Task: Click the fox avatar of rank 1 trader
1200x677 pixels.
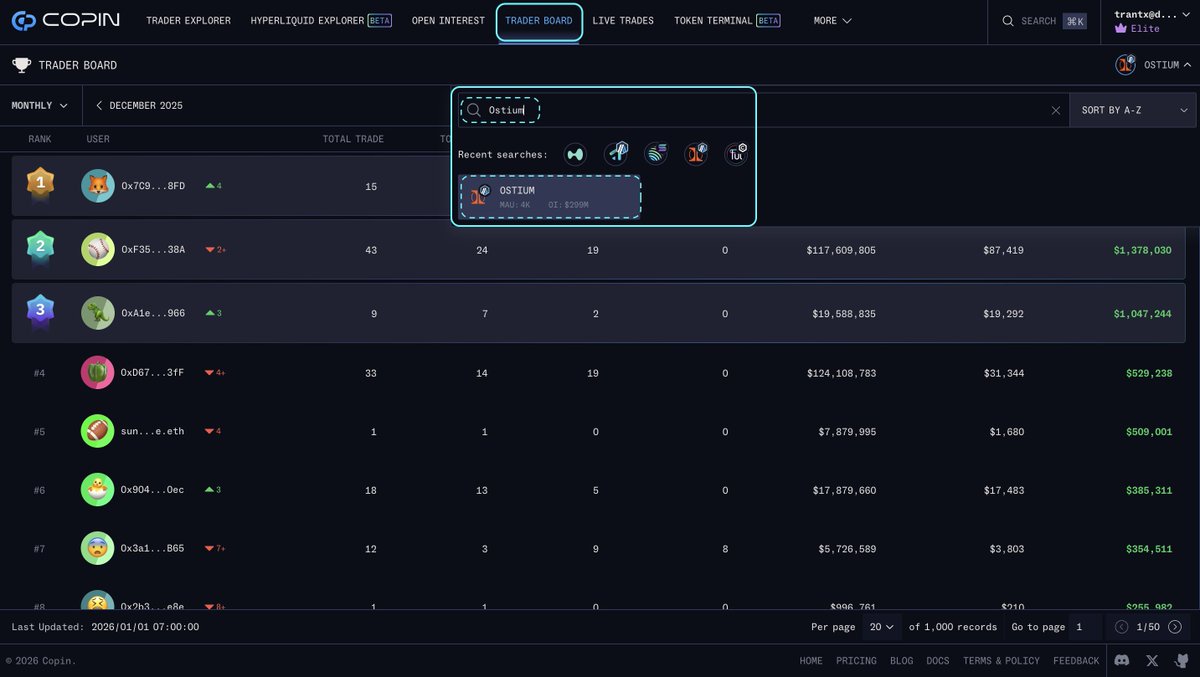Action: [98, 186]
